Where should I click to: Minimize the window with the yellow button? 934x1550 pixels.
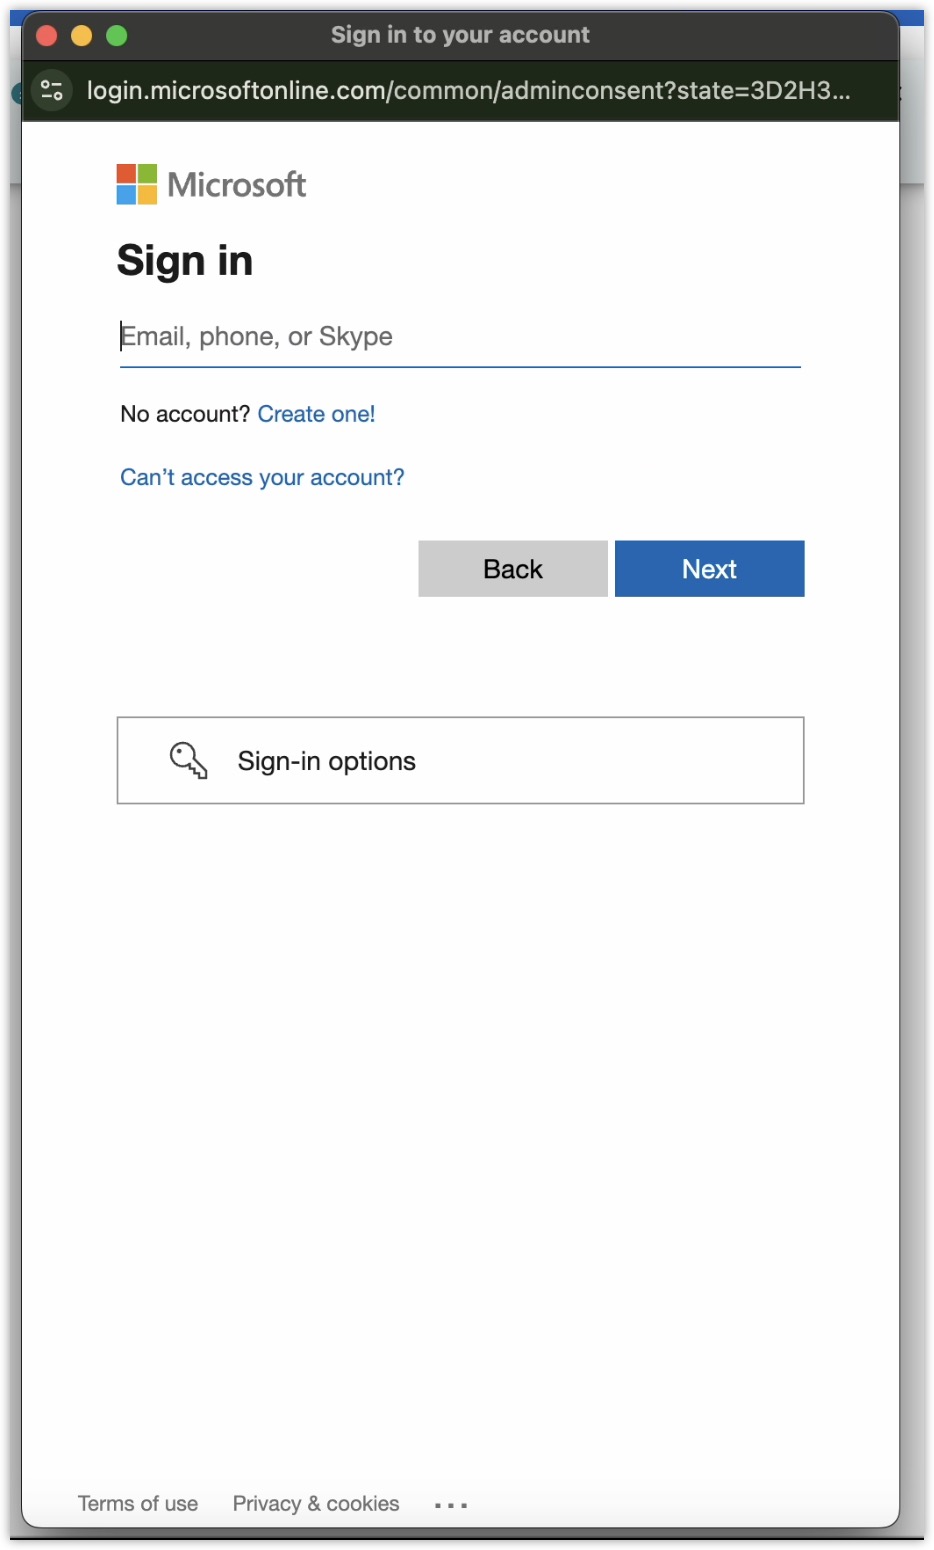click(82, 35)
